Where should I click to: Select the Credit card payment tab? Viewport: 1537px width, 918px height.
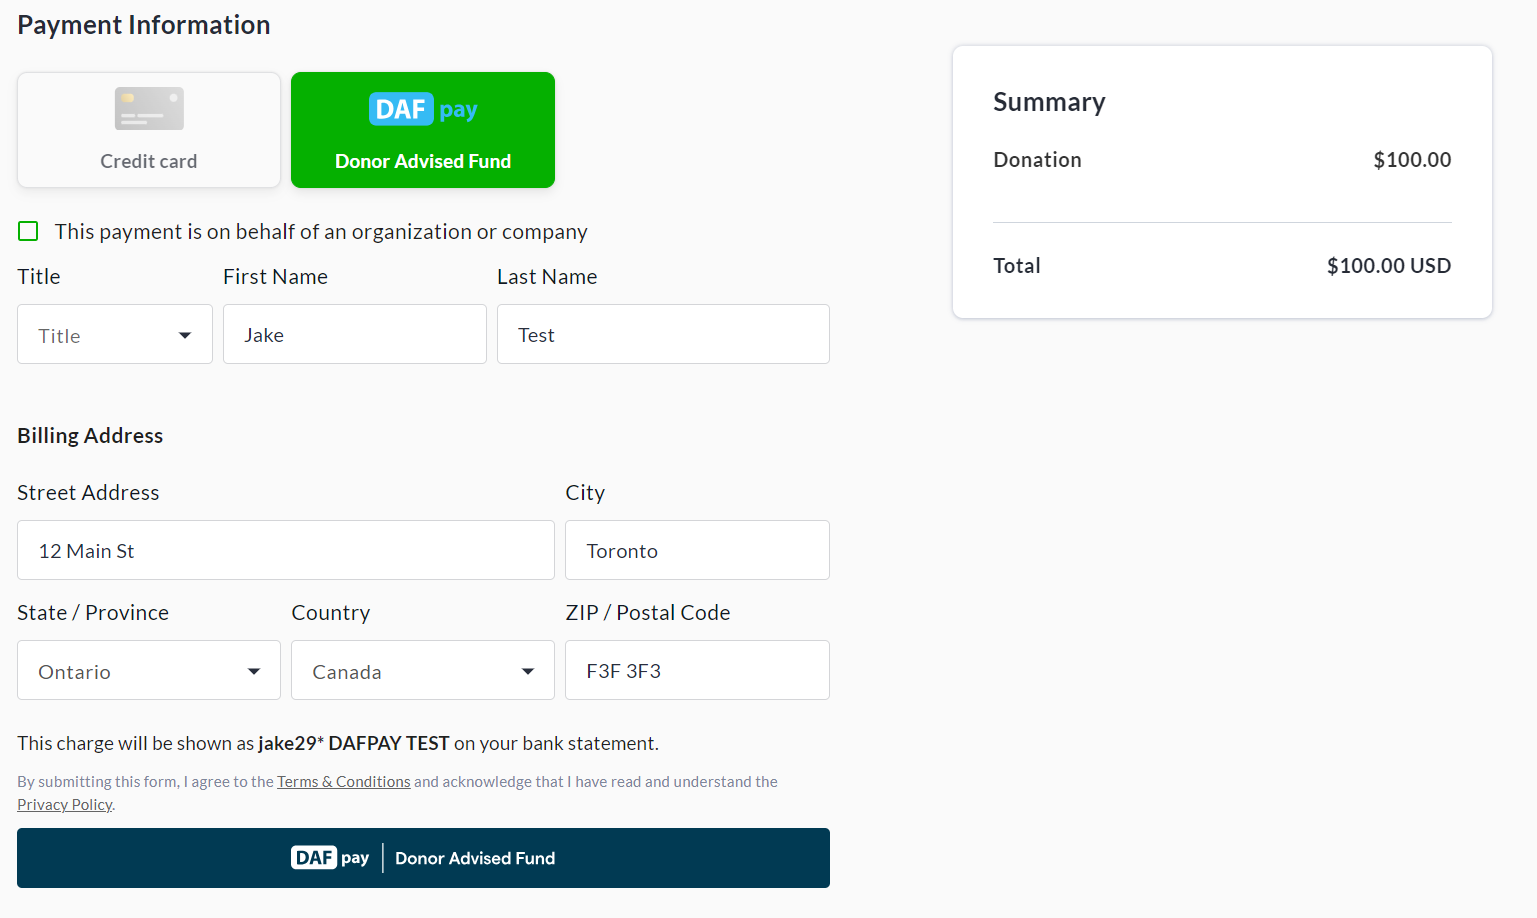point(149,130)
